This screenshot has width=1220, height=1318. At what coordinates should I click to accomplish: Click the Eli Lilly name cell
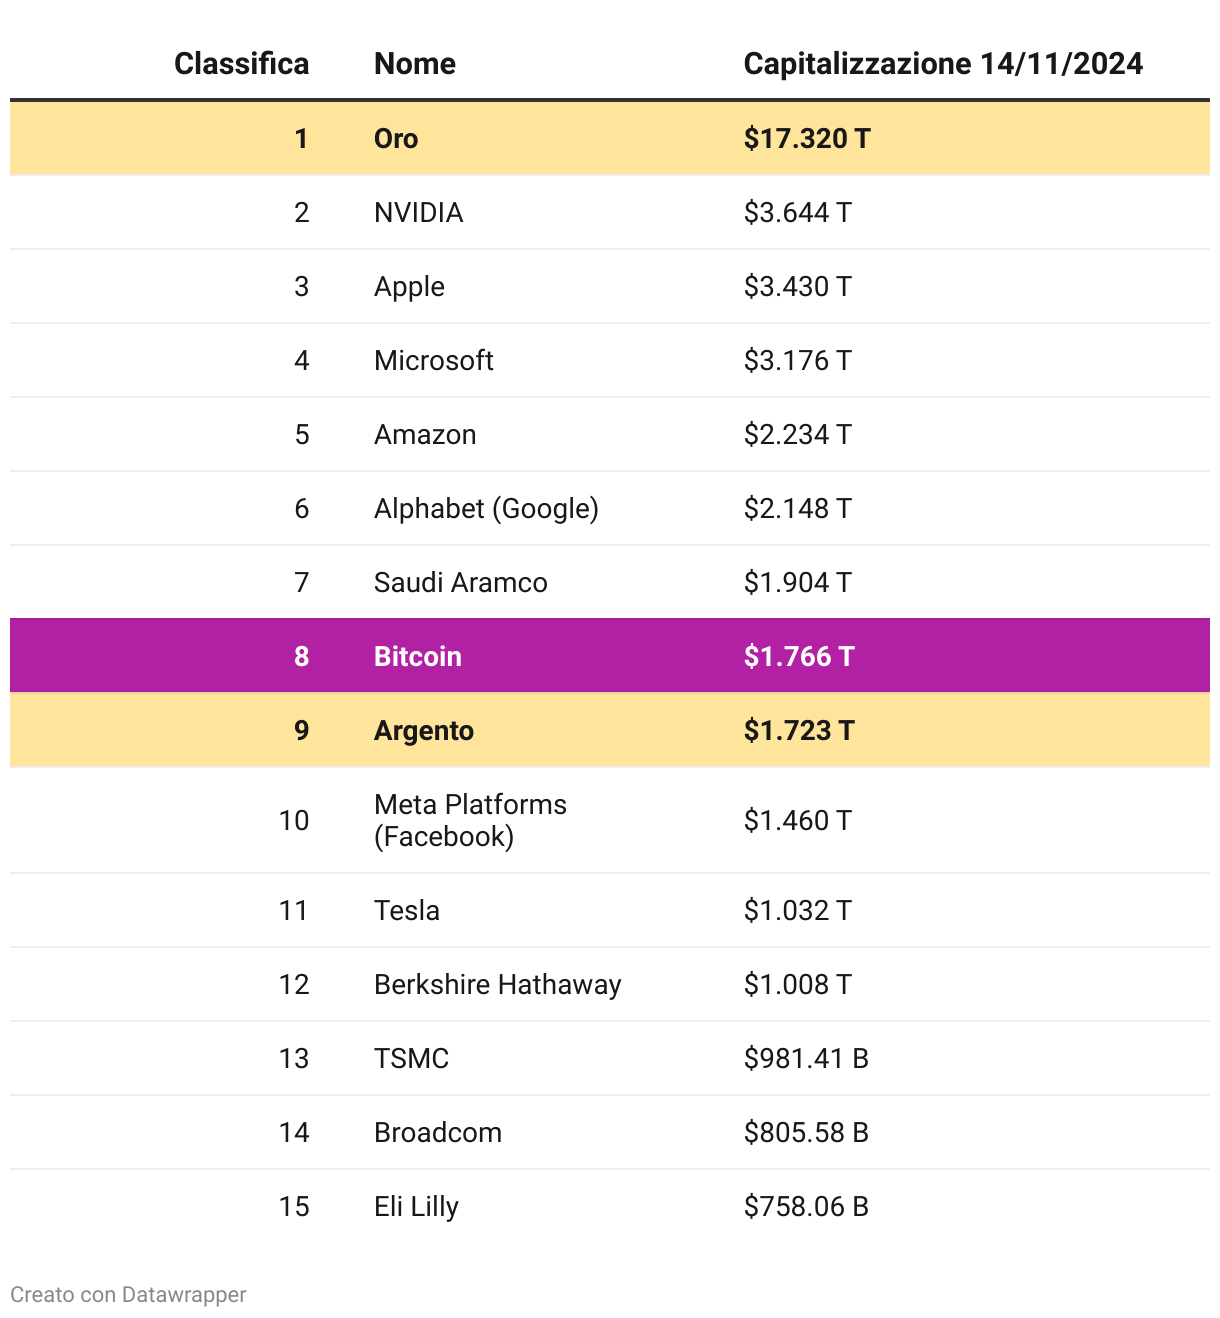click(x=416, y=1206)
